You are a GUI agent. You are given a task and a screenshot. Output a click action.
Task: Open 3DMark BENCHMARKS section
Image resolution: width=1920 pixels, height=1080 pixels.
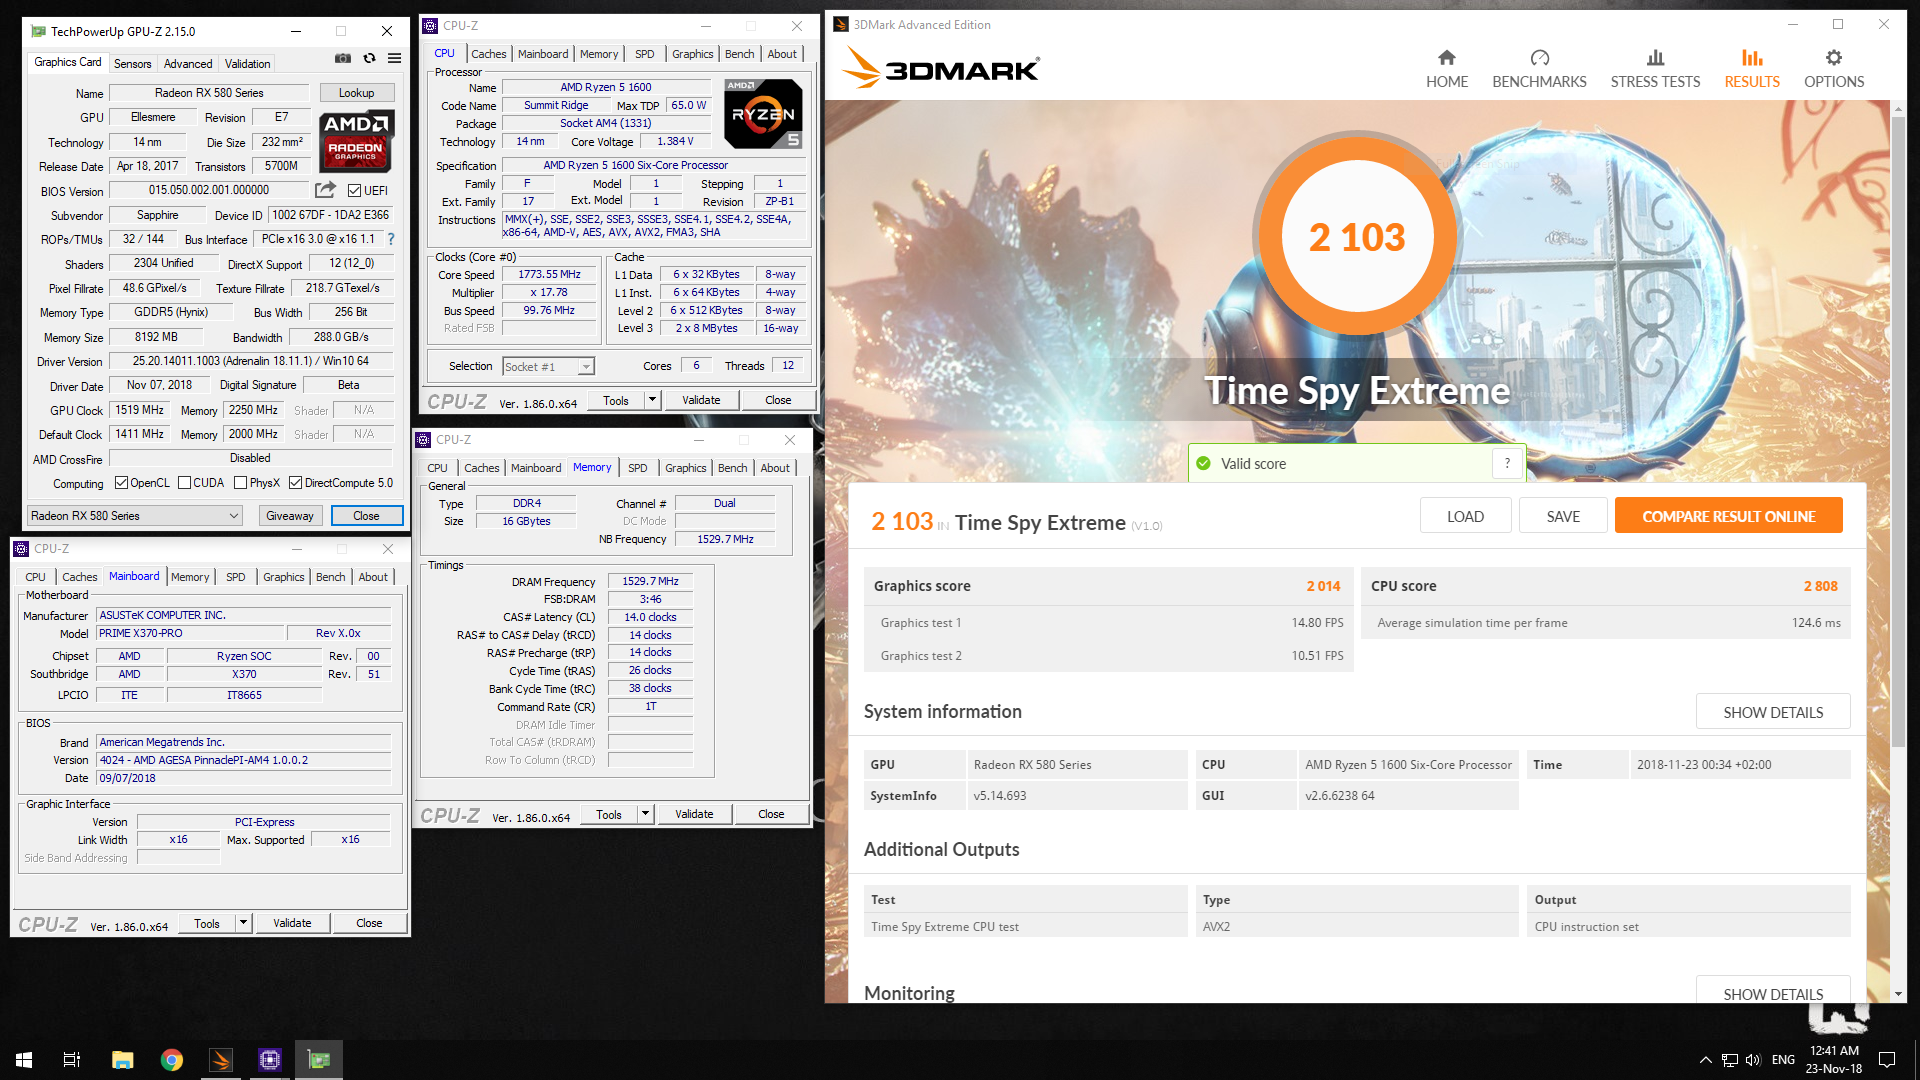click(1539, 69)
